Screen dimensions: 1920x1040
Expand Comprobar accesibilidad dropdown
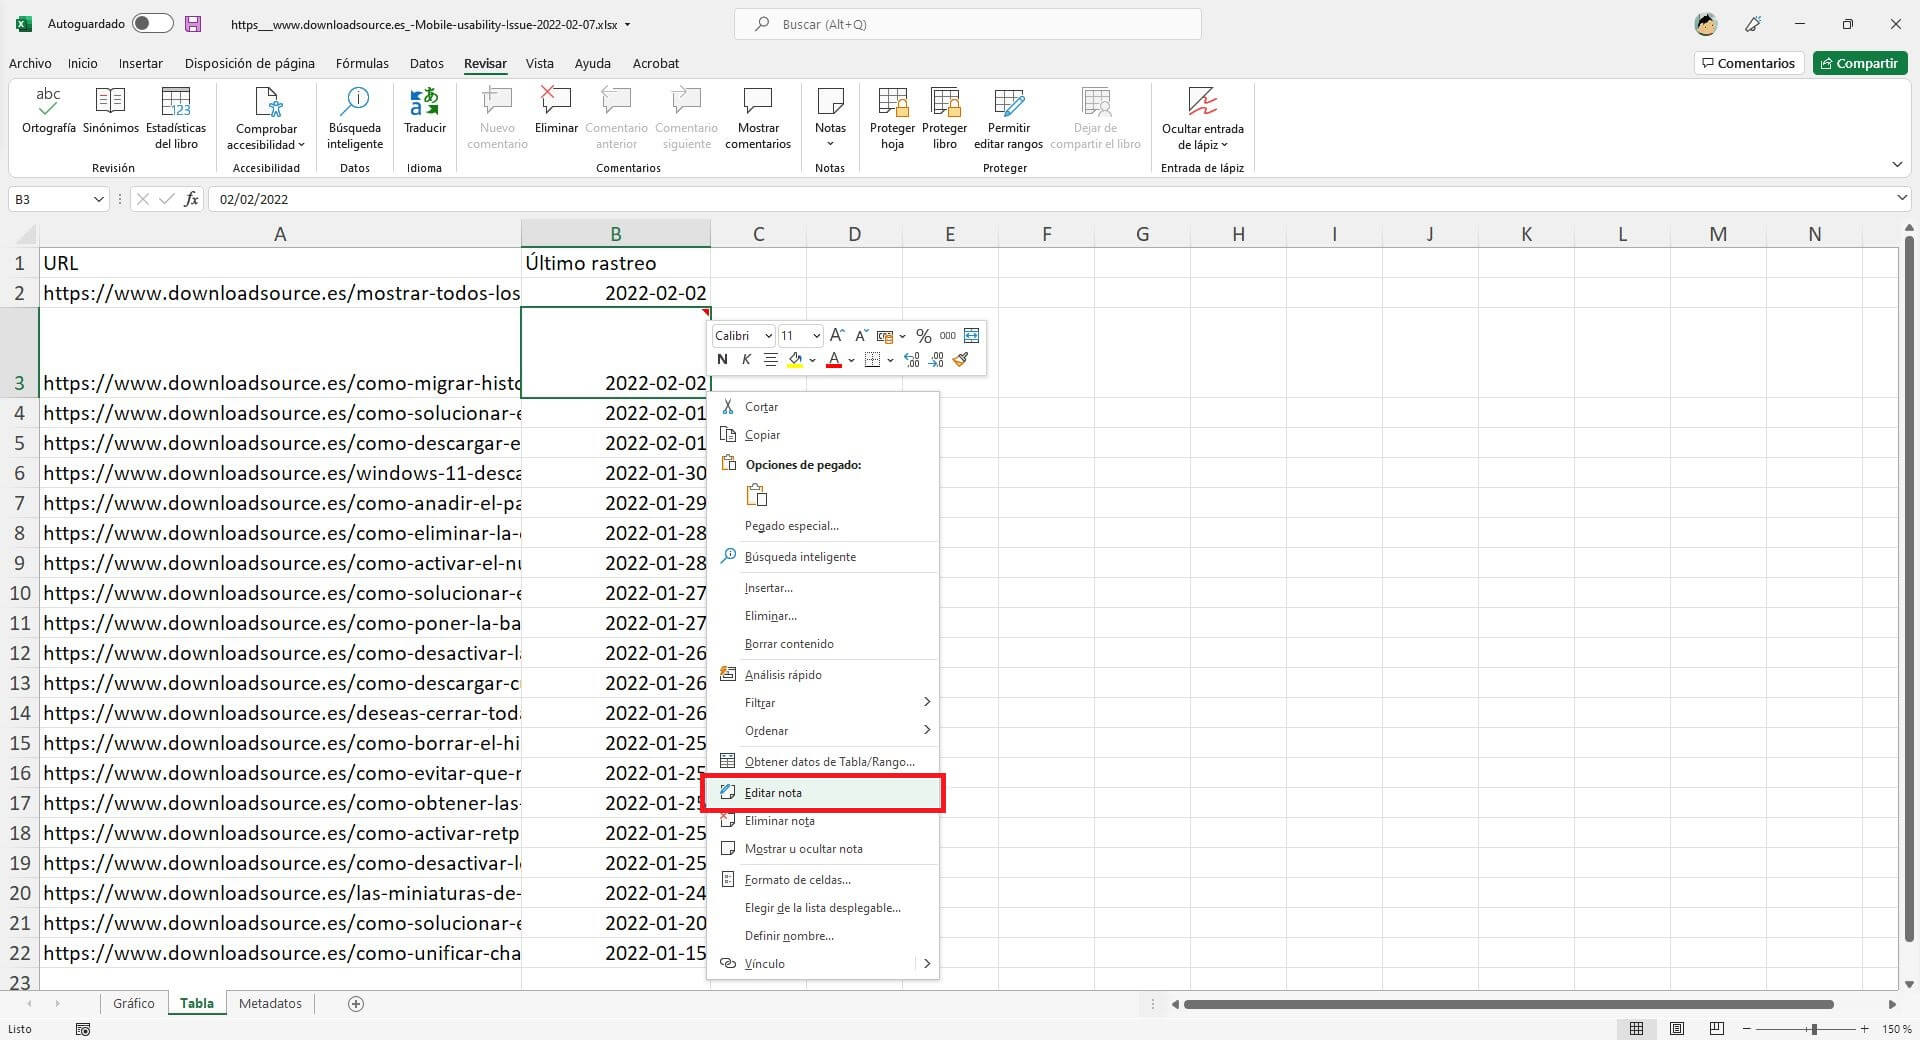(266, 118)
